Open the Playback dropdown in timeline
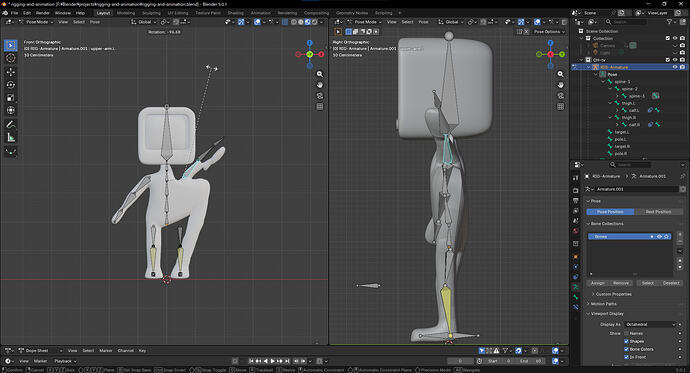 pos(65,361)
